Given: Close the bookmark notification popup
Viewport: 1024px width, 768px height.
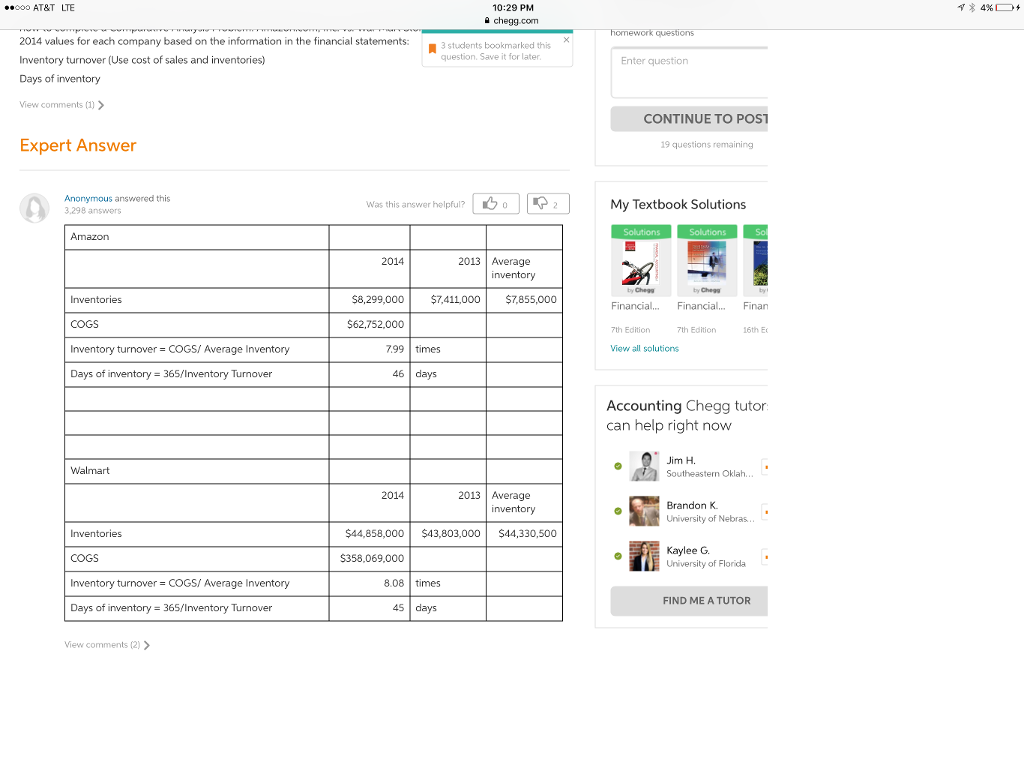Looking at the screenshot, I should tap(566, 40).
